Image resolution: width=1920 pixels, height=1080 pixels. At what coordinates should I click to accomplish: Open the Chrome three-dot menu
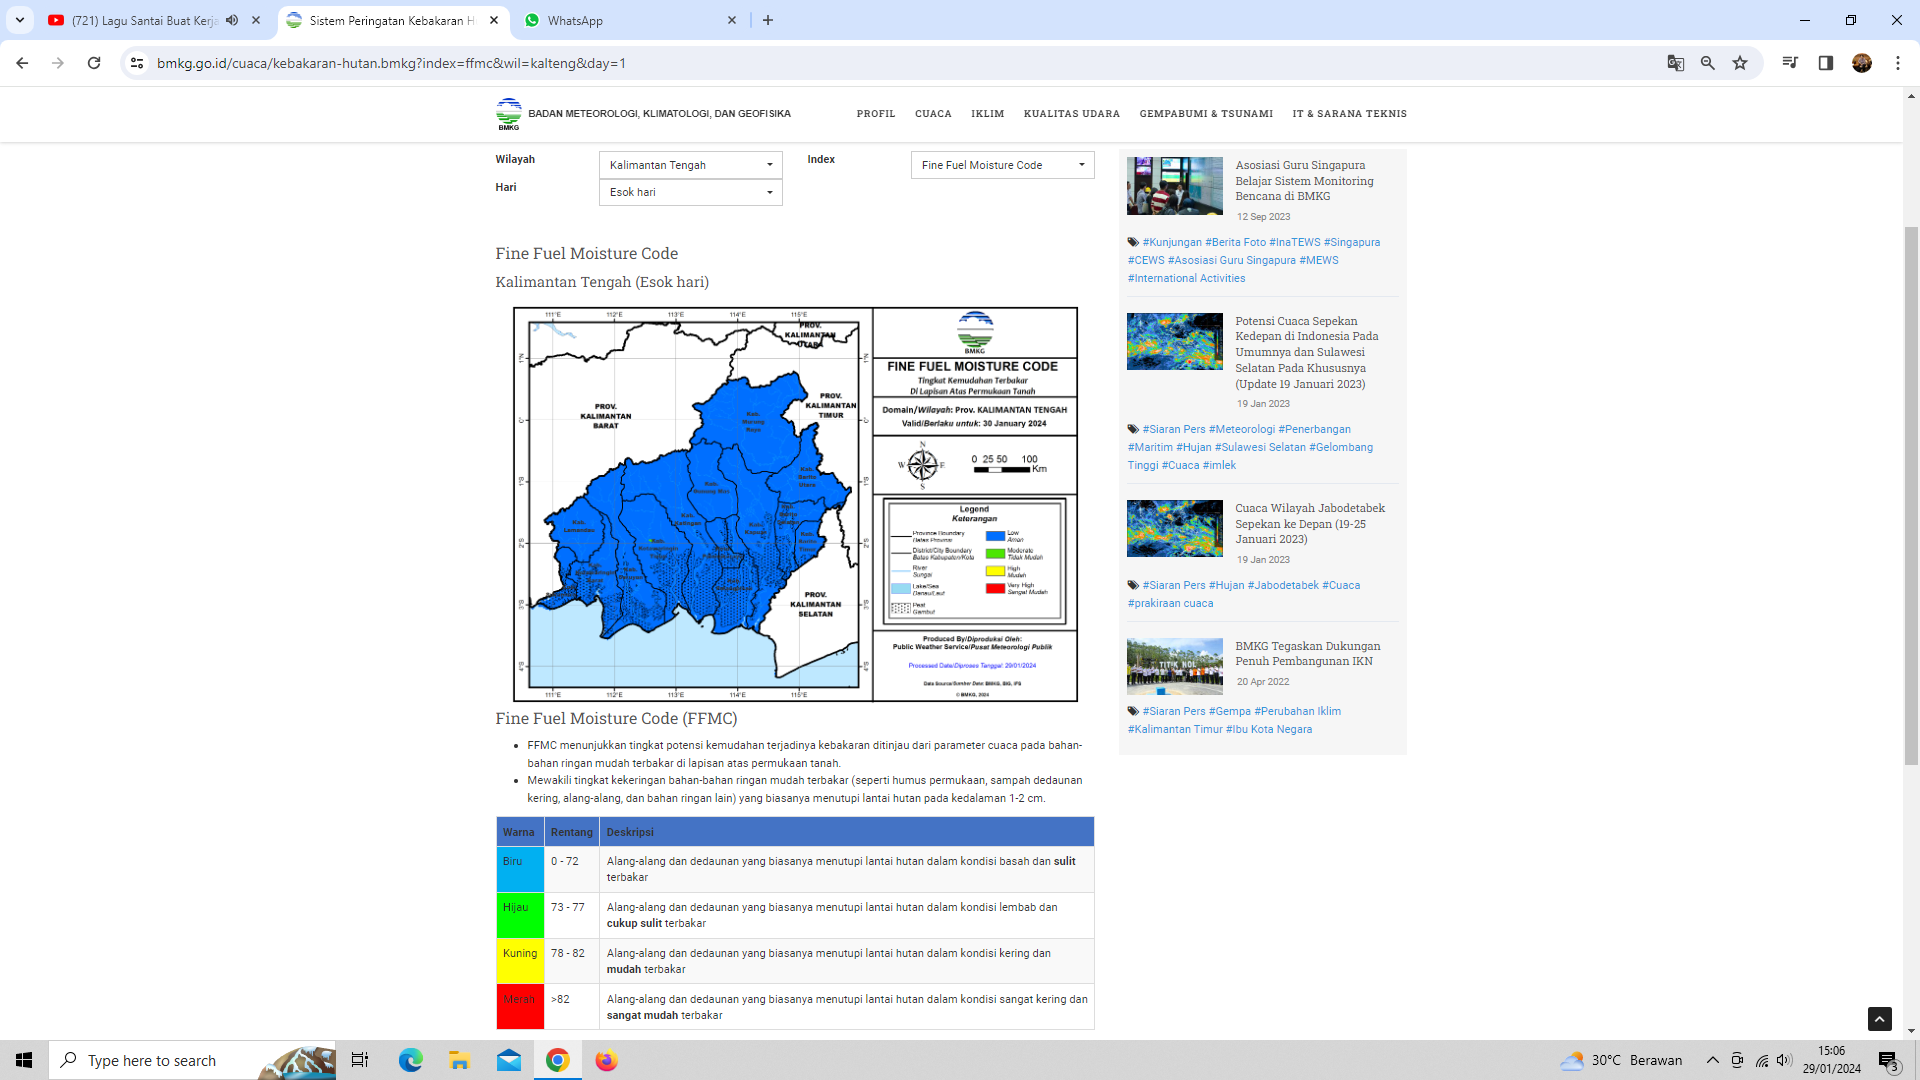[x=1898, y=63]
